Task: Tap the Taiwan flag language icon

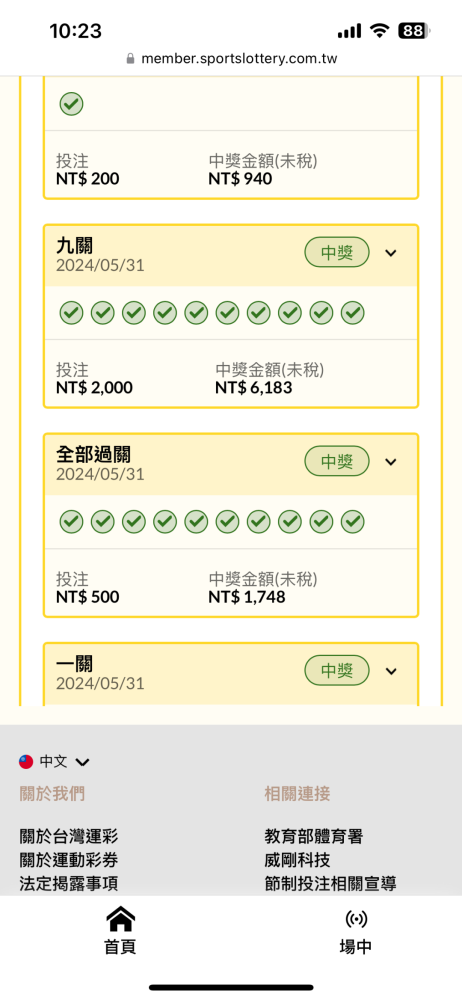Action: pyautogui.click(x=26, y=761)
